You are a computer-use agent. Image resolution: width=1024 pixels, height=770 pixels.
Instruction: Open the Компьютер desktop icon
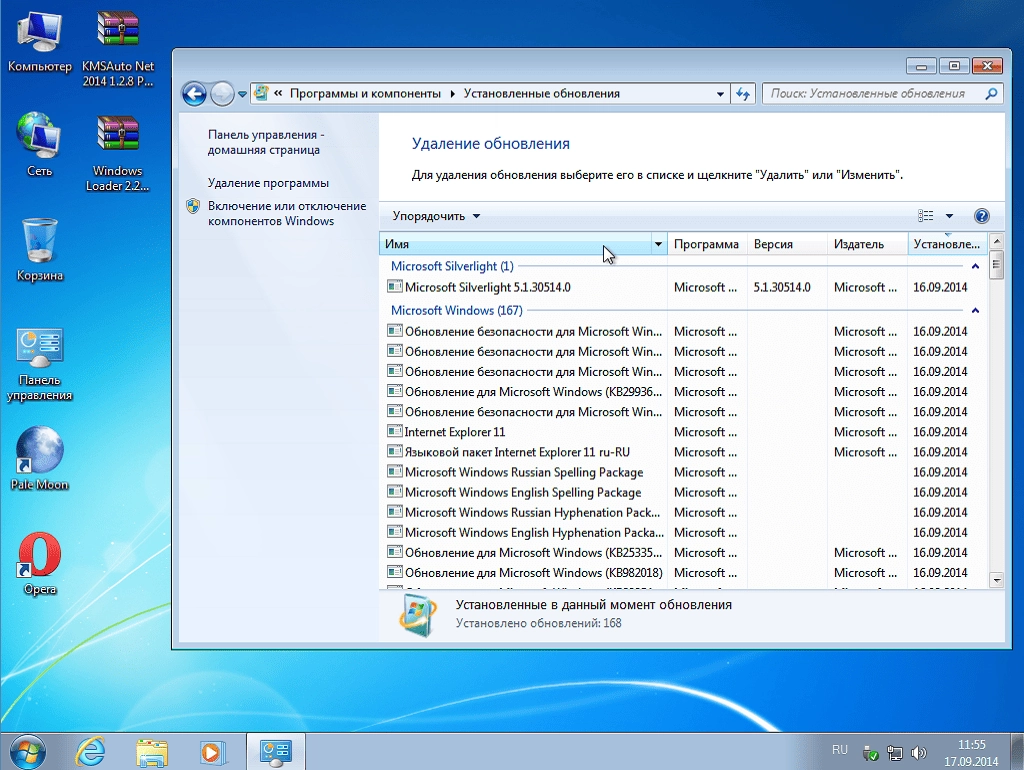click(x=39, y=42)
